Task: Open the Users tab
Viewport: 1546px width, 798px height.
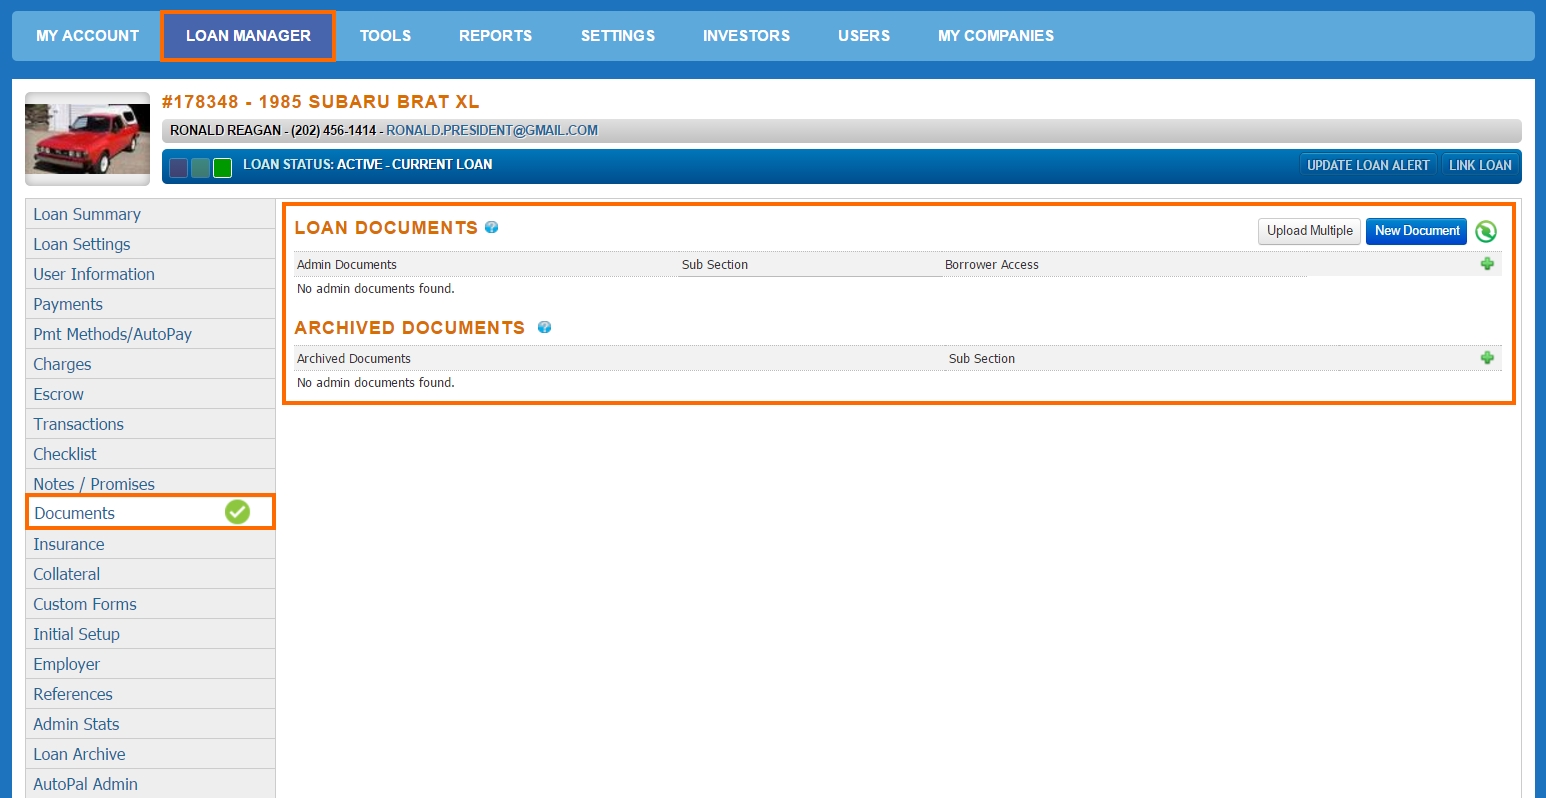Action: click(864, 36)
